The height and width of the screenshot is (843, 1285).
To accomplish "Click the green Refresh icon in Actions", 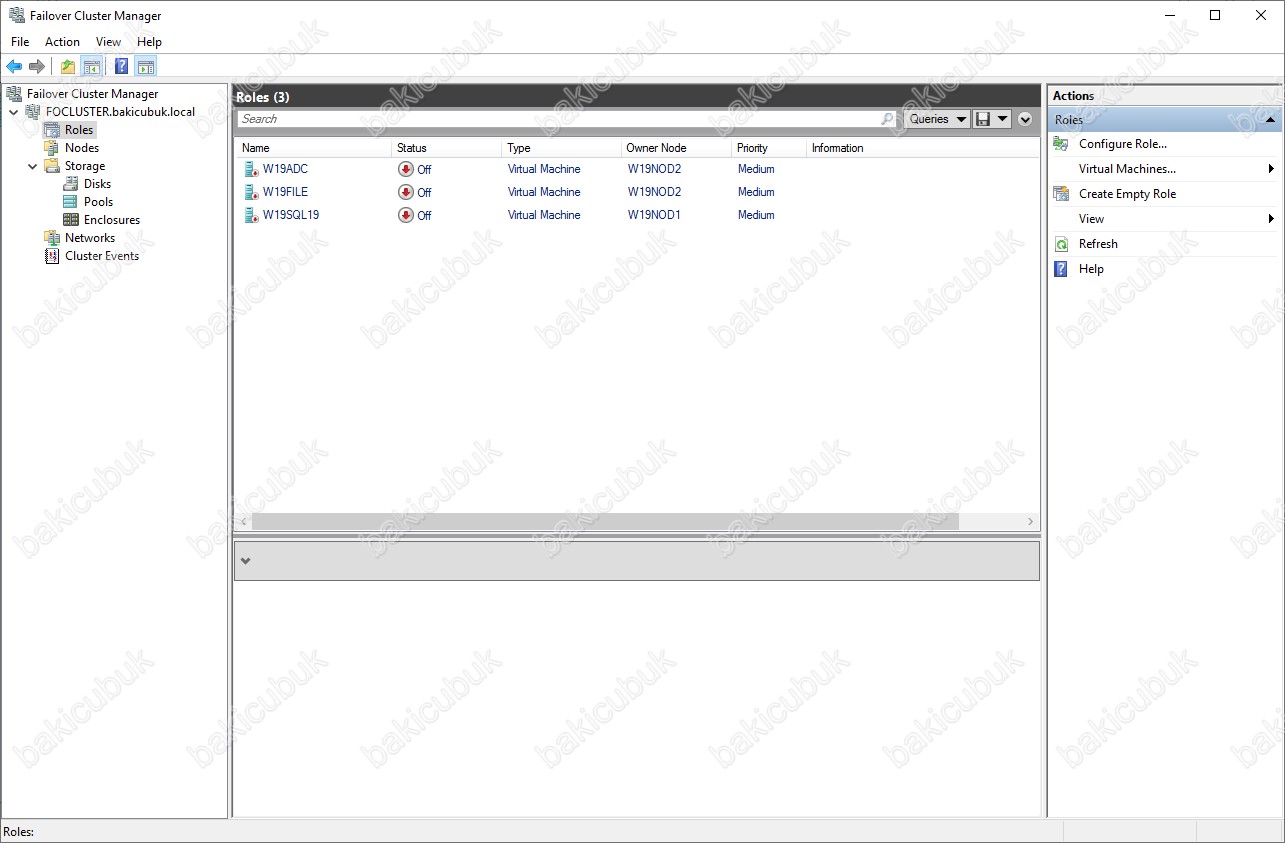I will click(1061, 244).
